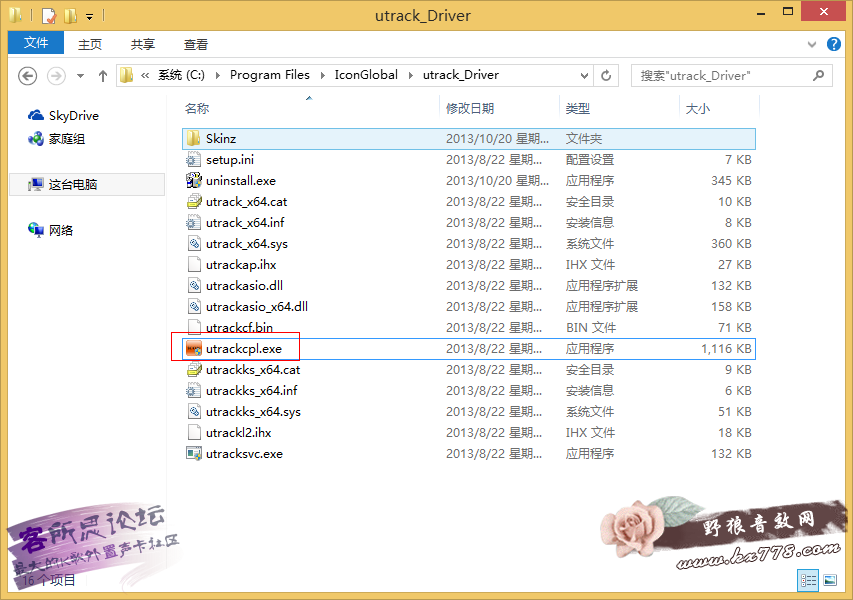The height and width of the screenshot is (600, 853).
Task: Select utrackks_x64.cat icon
Action: [194, 369]
